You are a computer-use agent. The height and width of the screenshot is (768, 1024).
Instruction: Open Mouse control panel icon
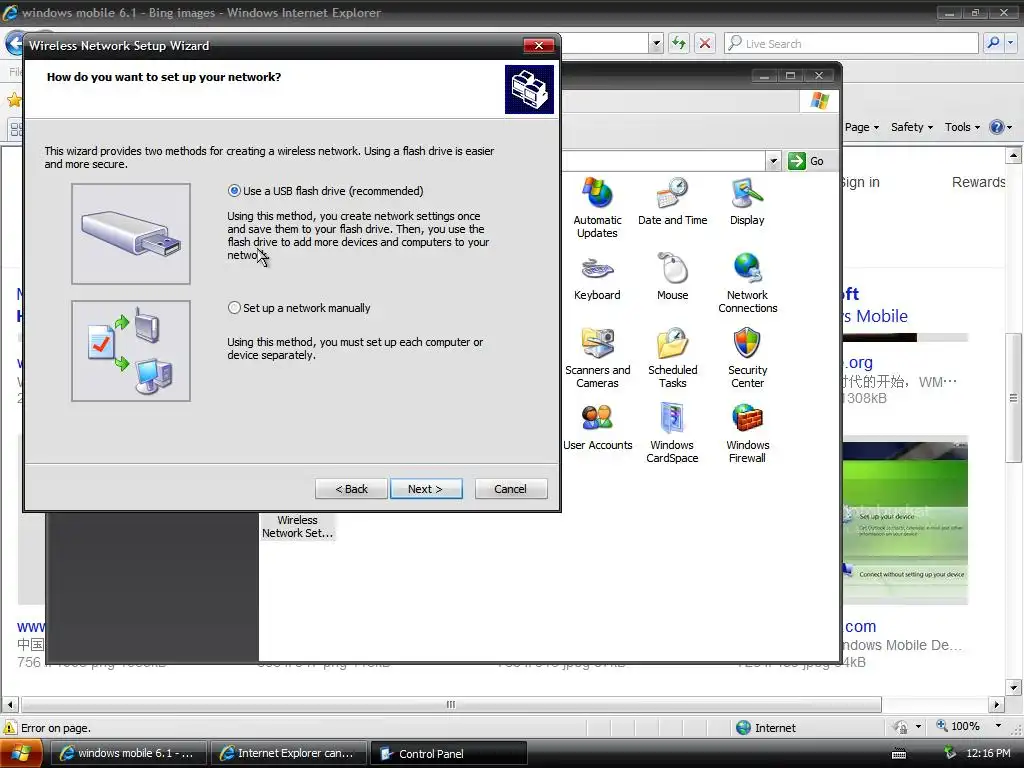[672, 276]
